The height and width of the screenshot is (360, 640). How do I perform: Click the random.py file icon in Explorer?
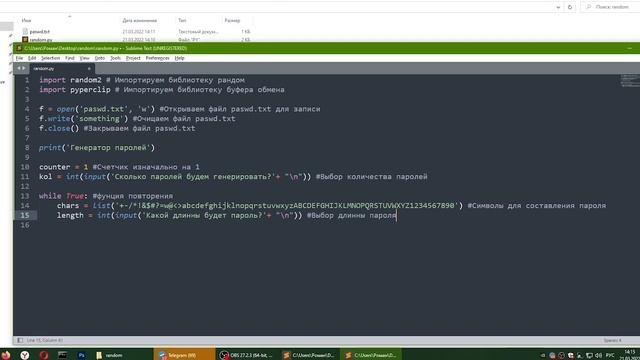tap(25, 40)
